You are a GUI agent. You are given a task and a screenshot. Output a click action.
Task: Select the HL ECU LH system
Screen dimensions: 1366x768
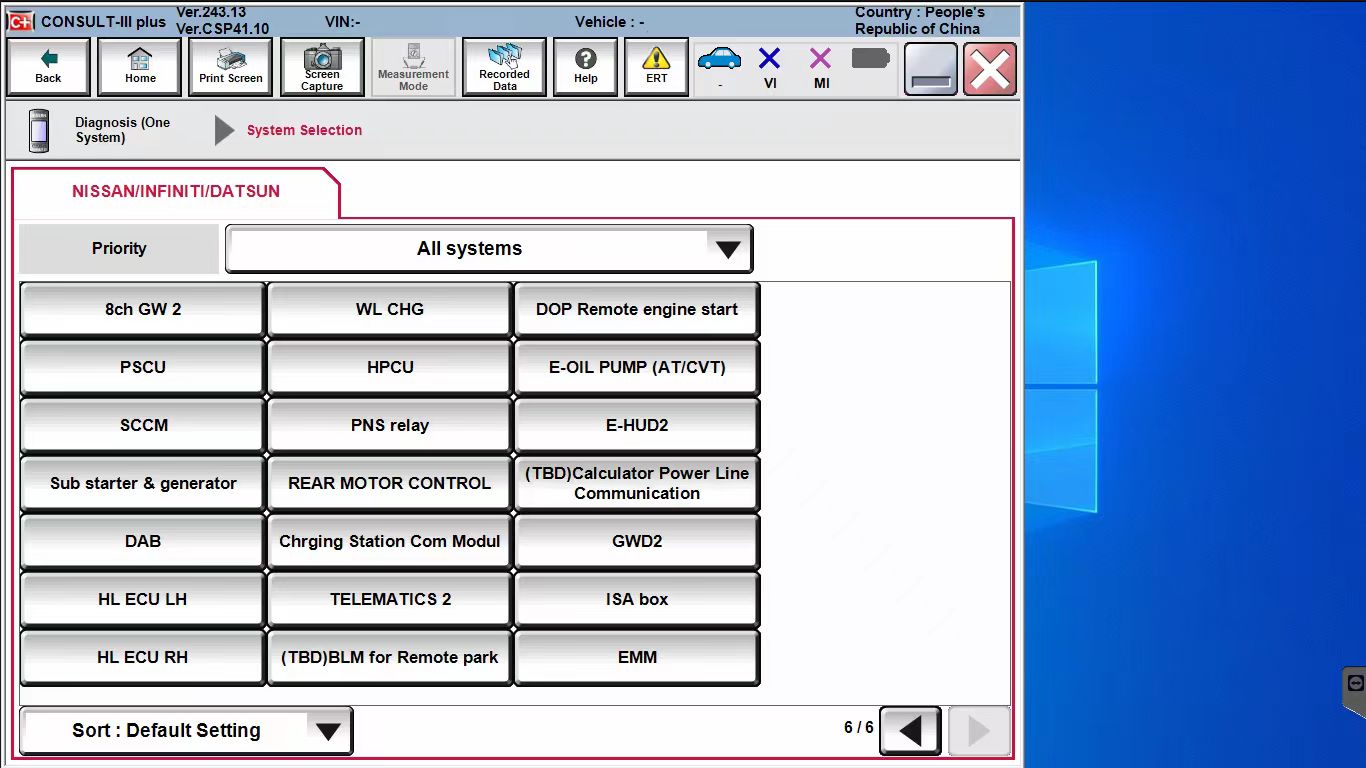click(x=143, y=599)
